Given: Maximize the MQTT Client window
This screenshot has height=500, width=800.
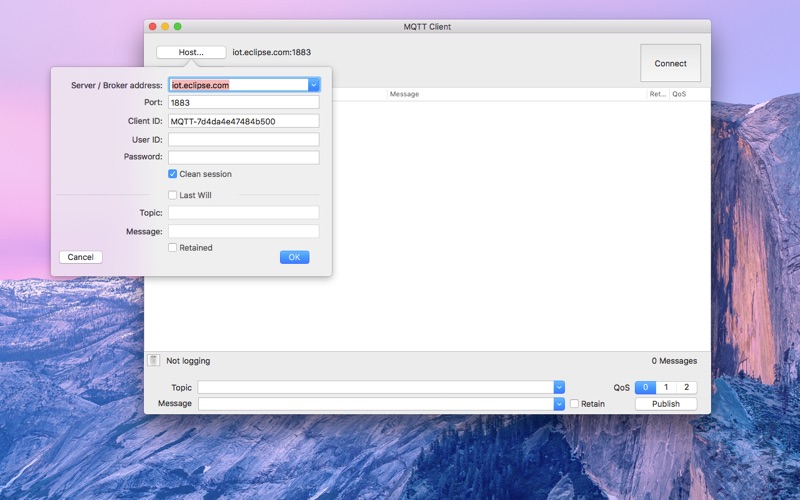Looking at the screenshot, I should point(178,27).
